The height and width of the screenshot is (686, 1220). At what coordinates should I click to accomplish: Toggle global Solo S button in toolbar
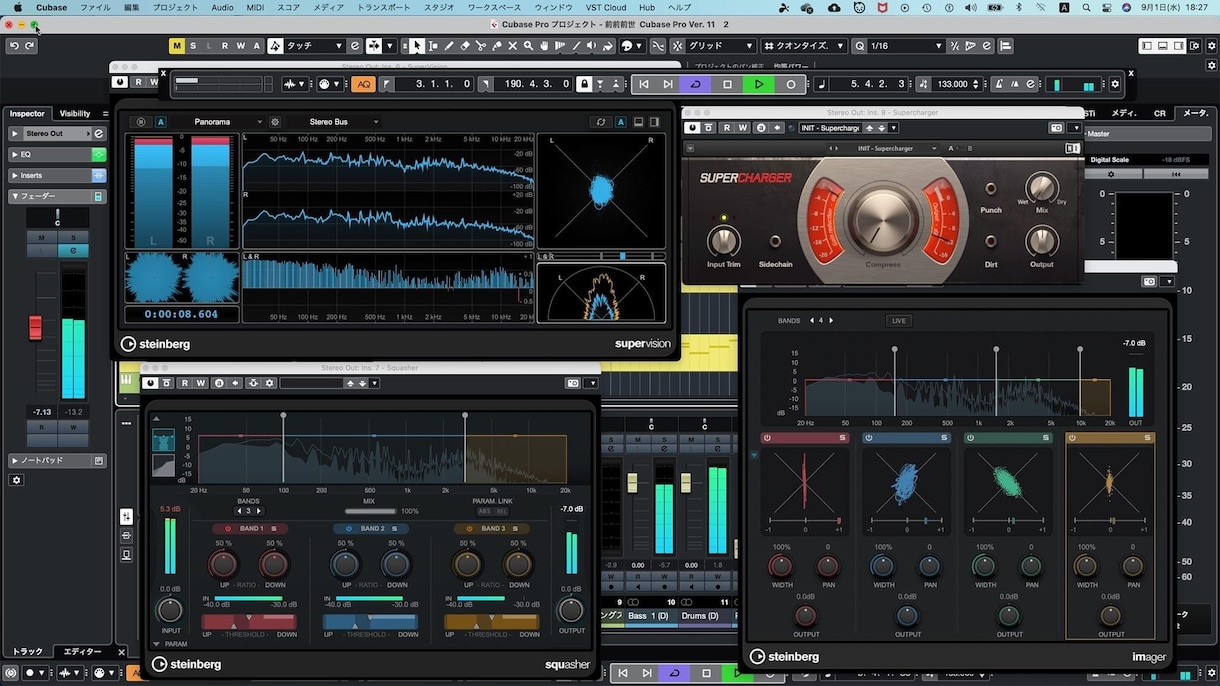(193, 46)
